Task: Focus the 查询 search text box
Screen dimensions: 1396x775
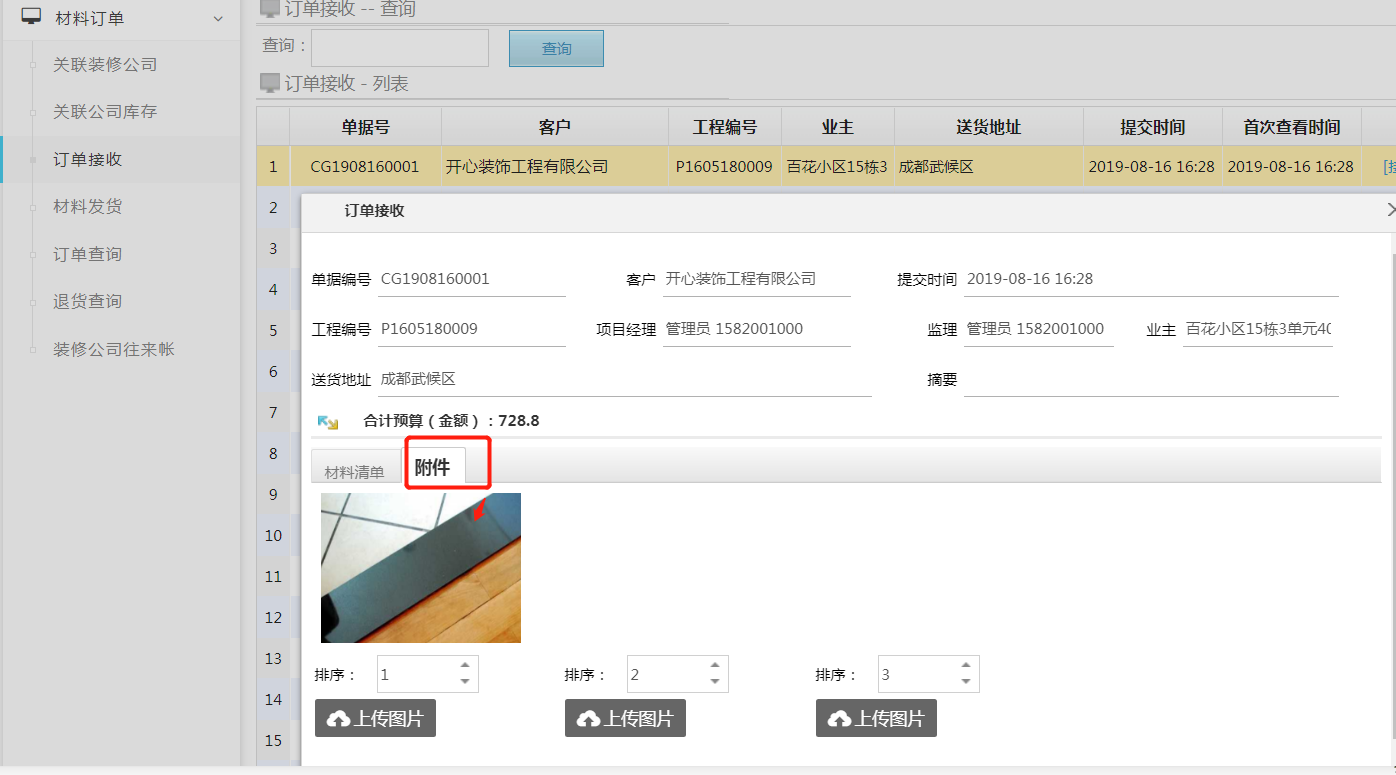Action: click(x=400, y=48)
